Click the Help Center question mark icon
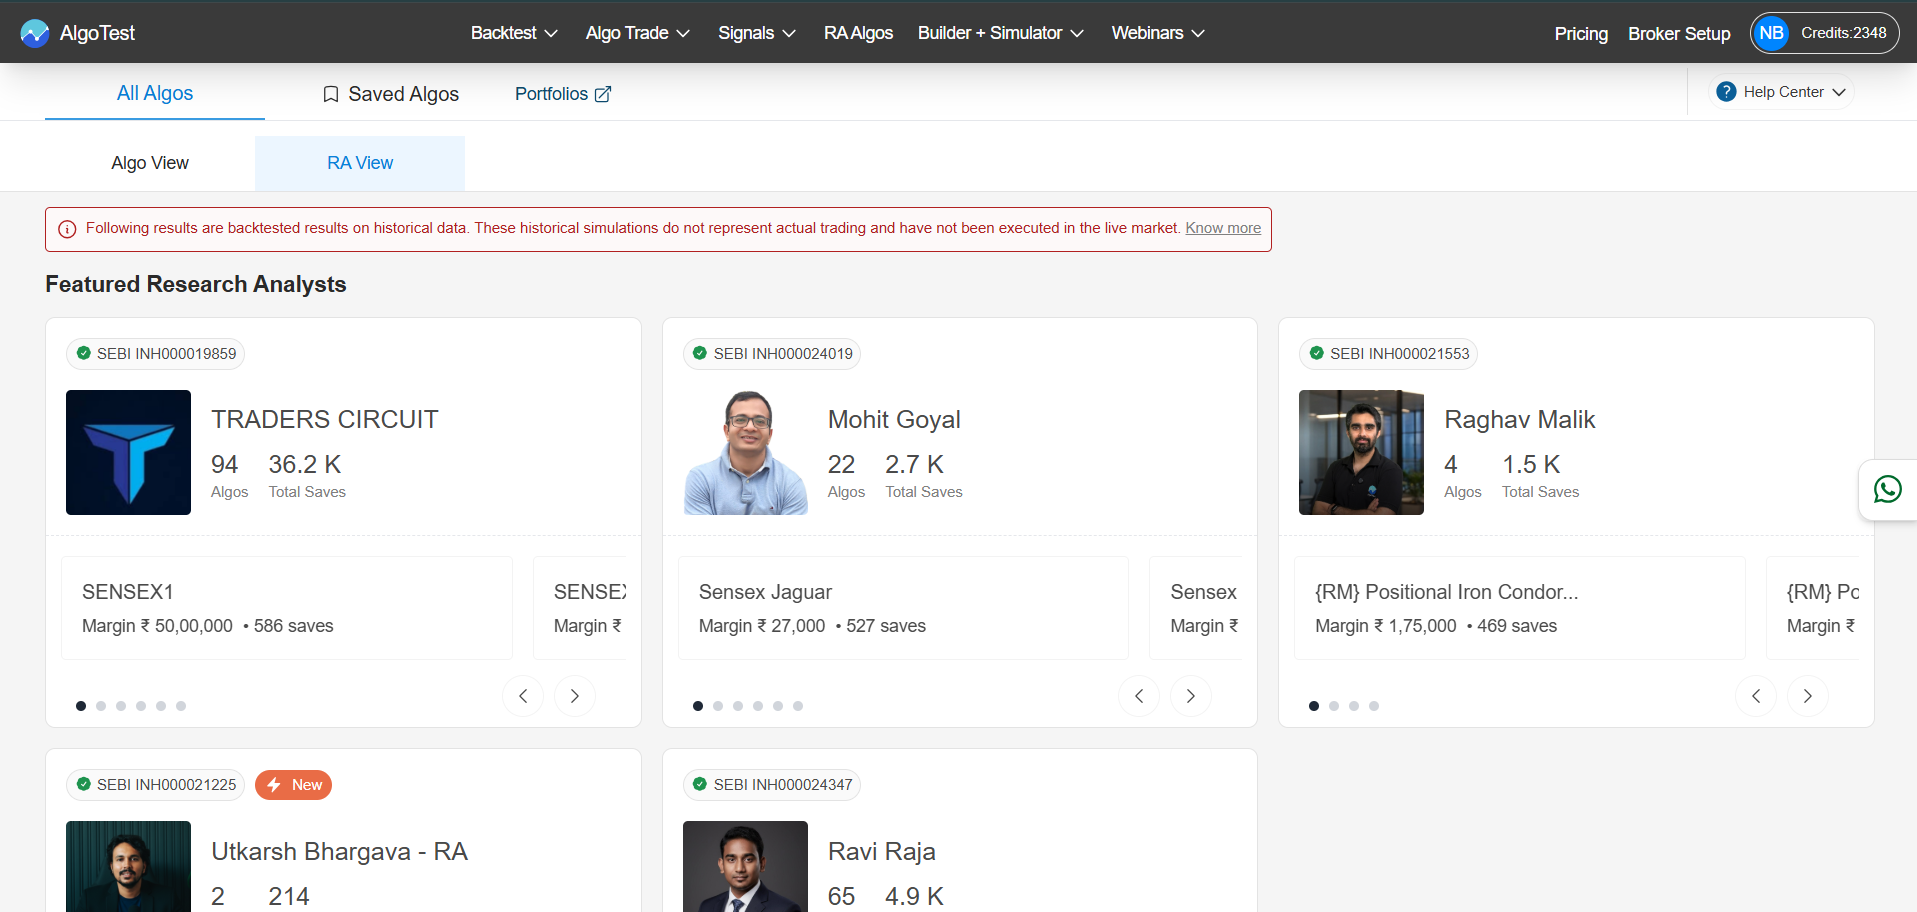Screen dimensions: 1917x912 [1726, 92]
